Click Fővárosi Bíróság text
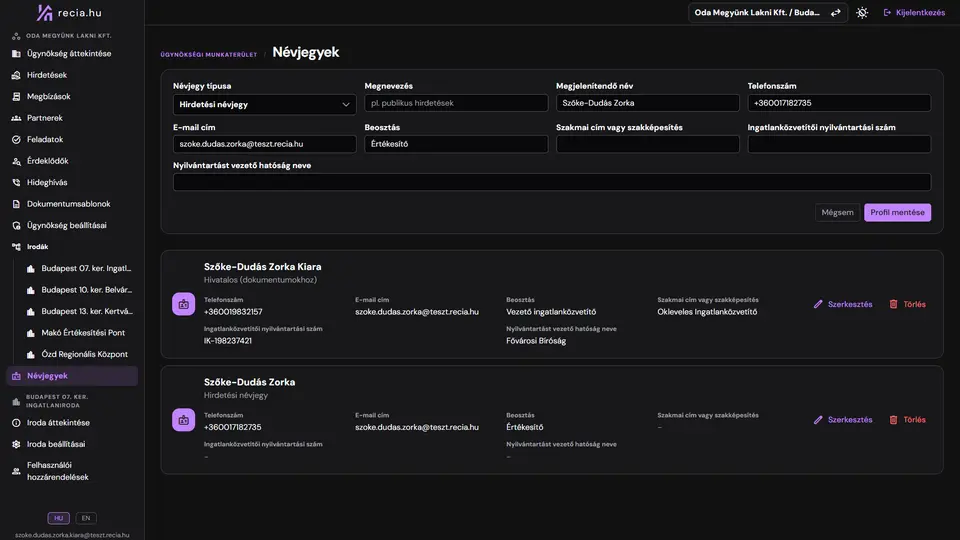The image size is (960, 540). (x=536, y=341)
